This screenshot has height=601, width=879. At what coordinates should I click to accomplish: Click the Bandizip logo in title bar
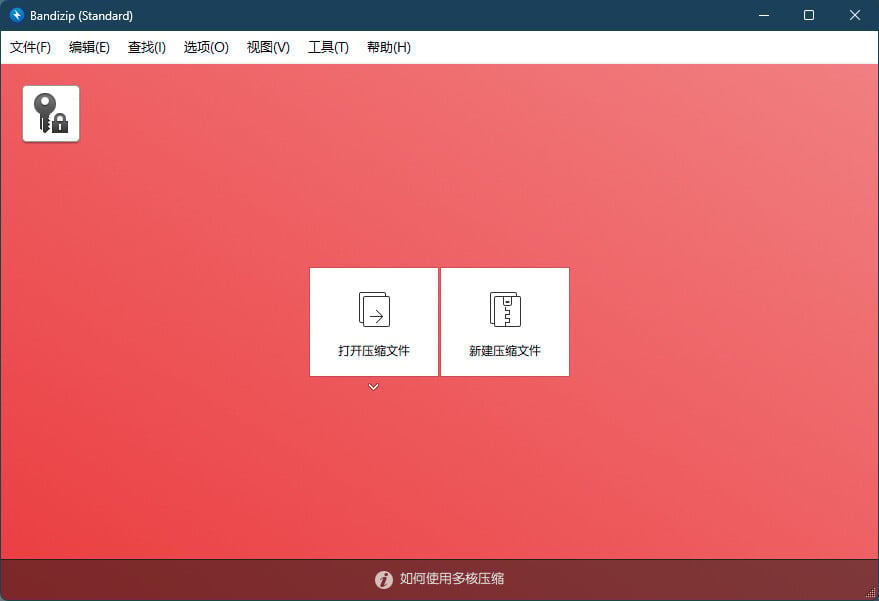point(16,15)
